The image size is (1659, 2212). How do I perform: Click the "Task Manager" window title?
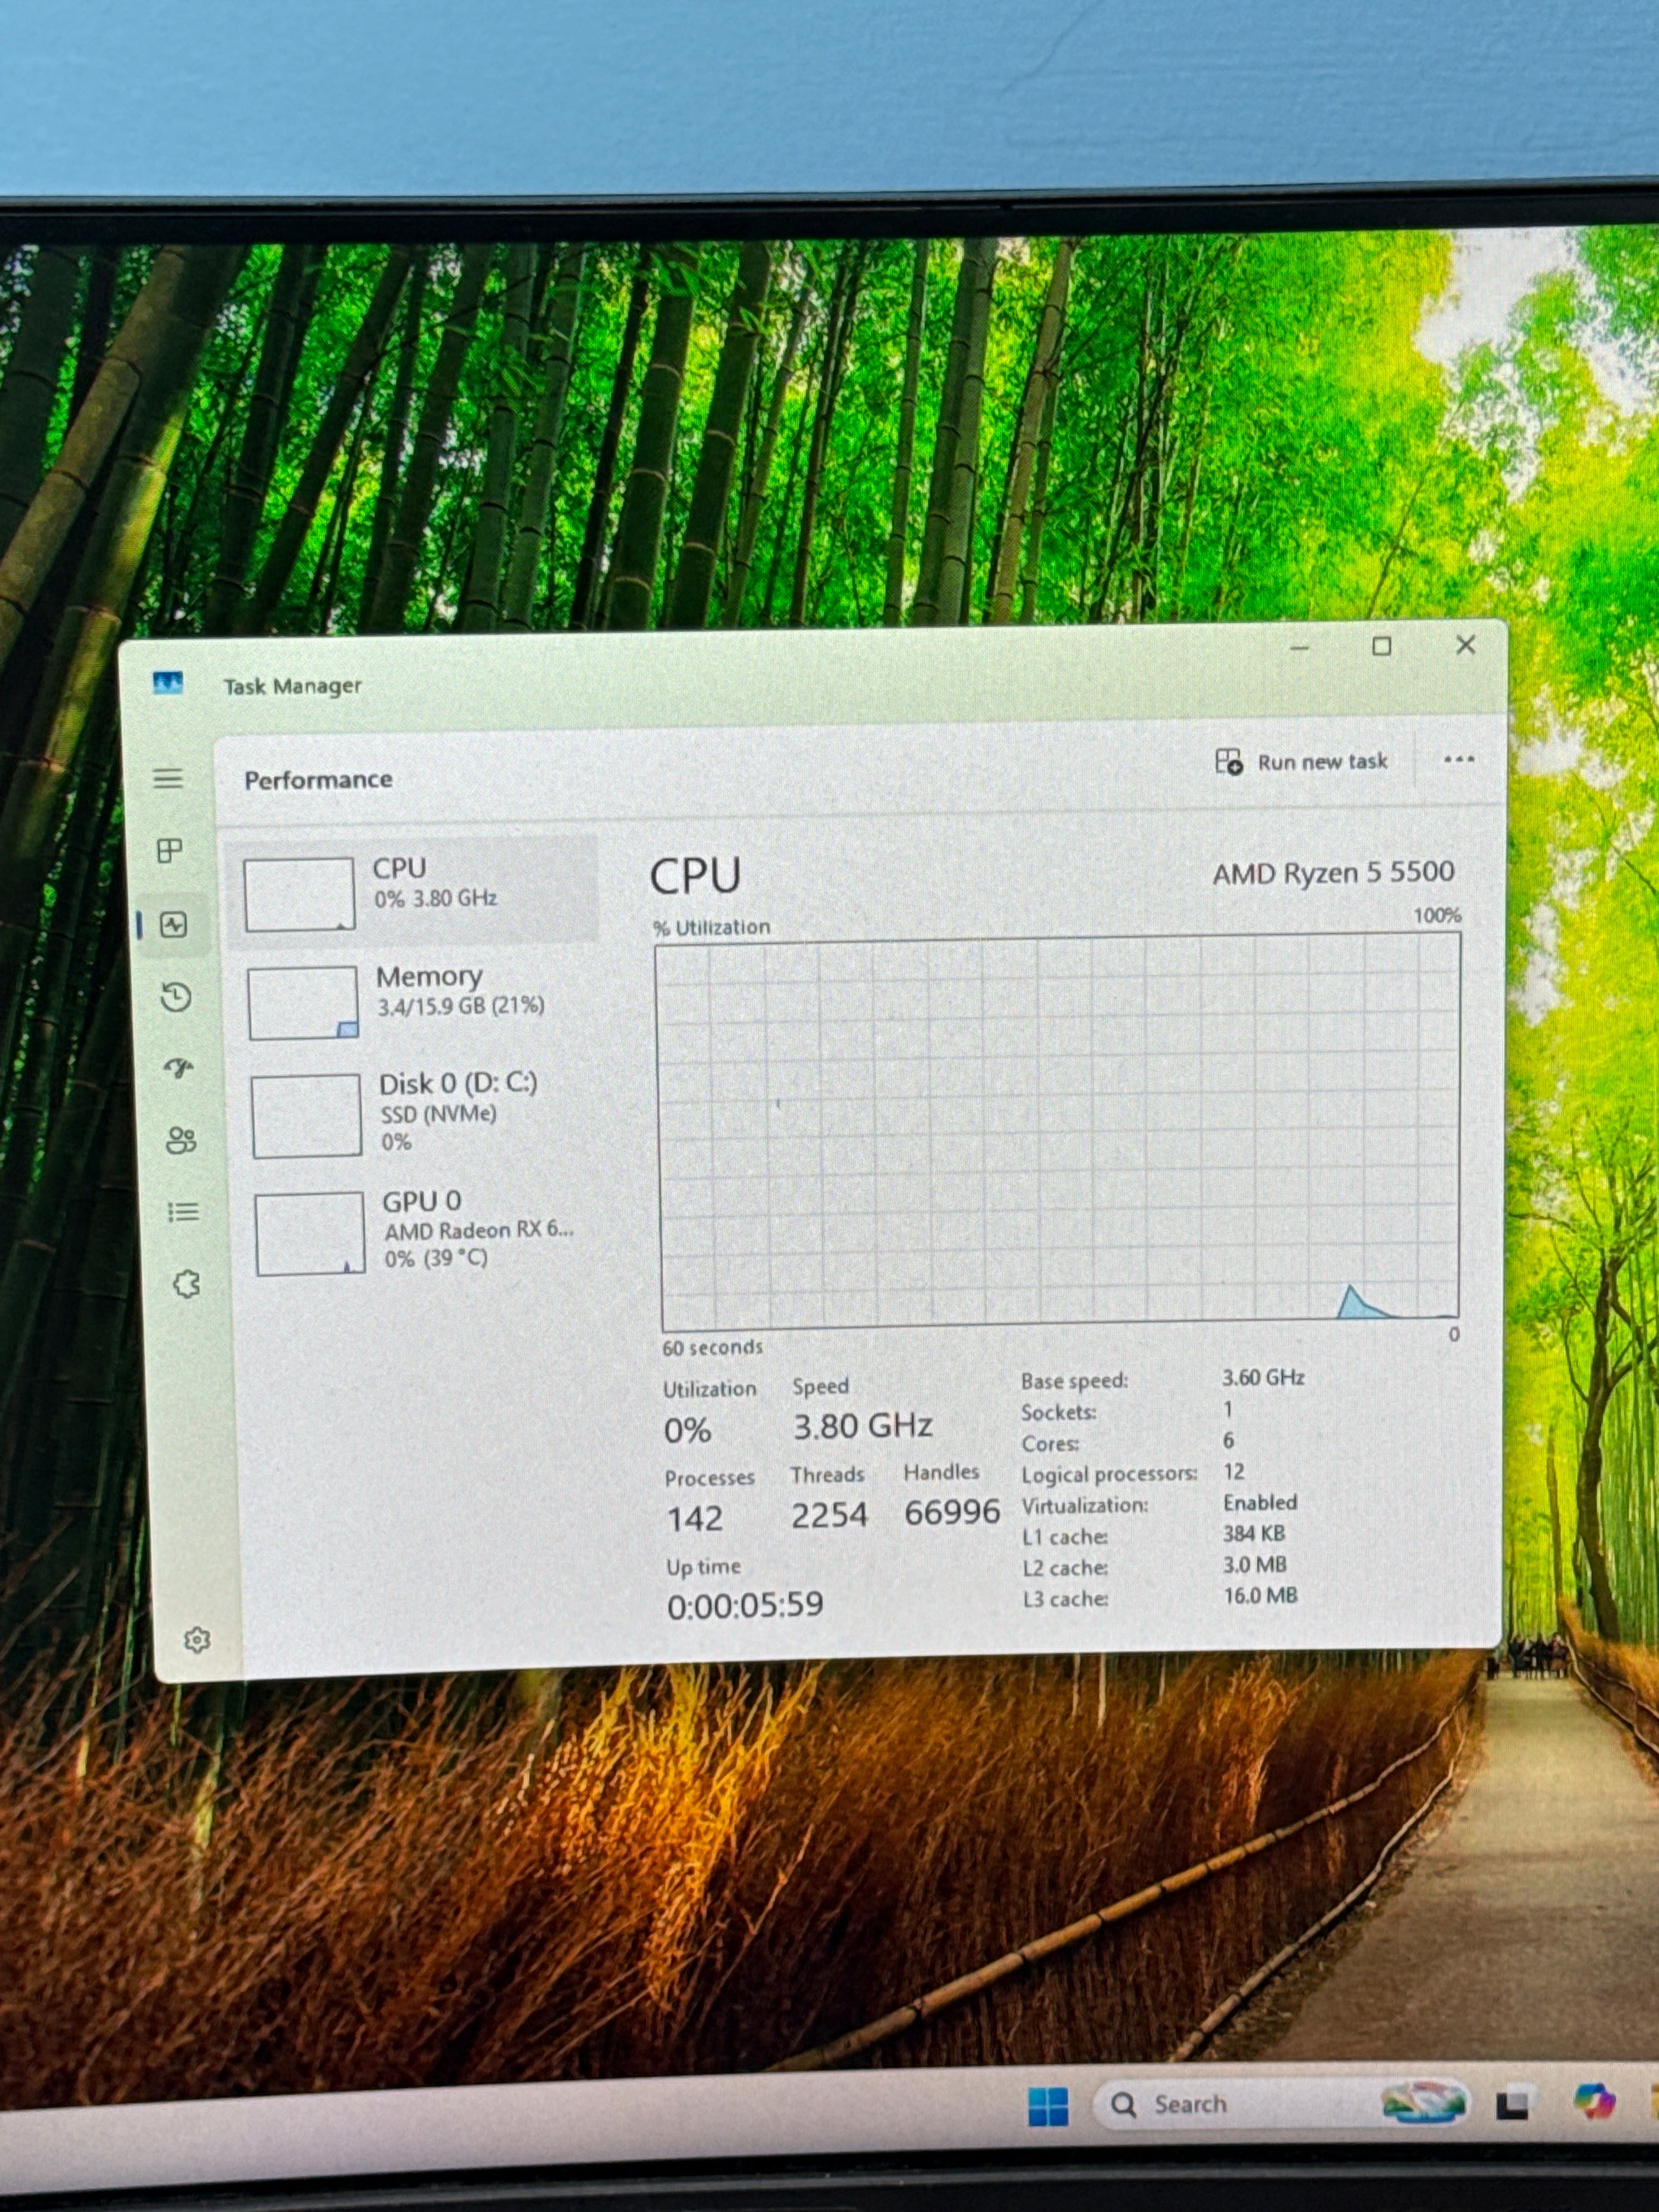[292, 686]
